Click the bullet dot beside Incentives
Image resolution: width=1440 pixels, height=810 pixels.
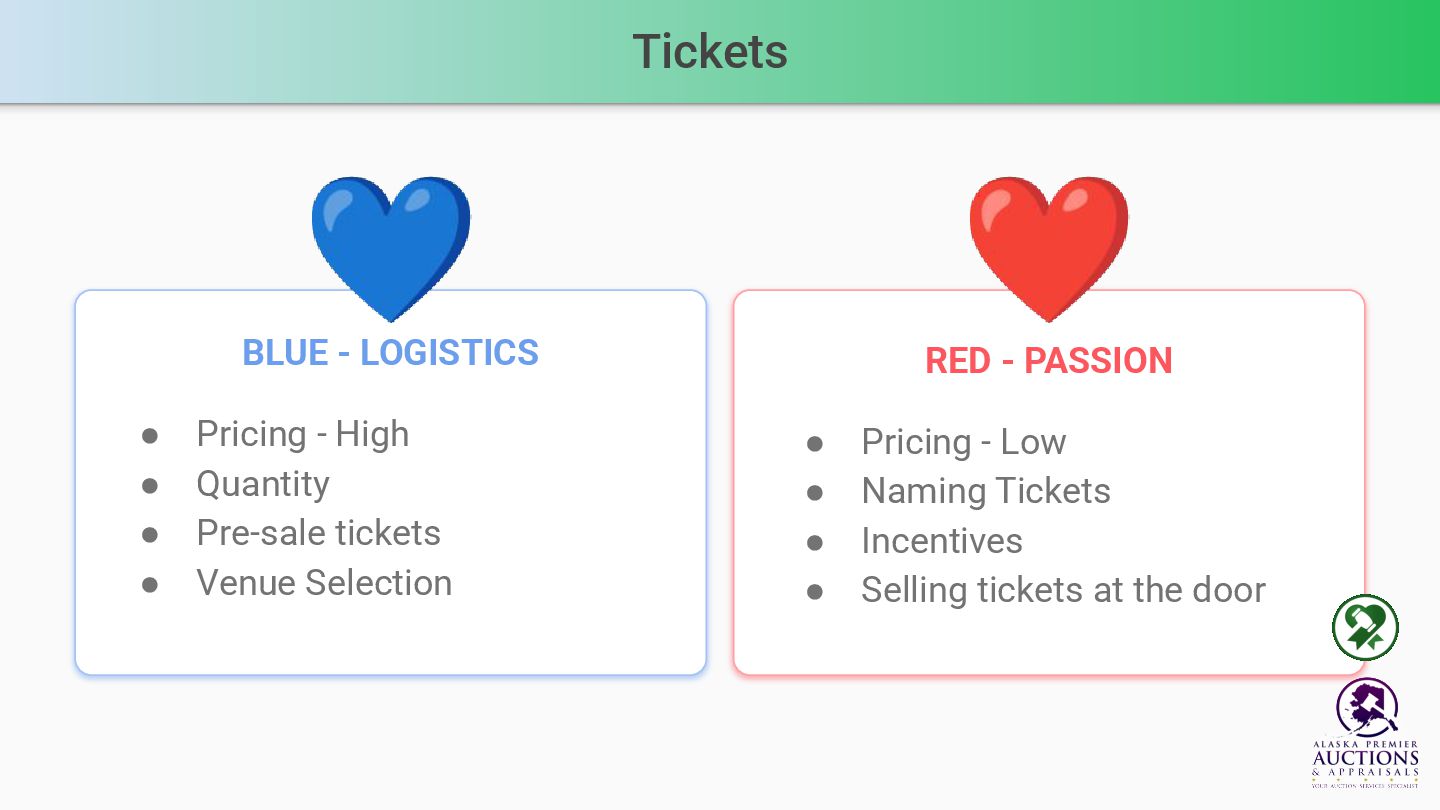pyautogui.click(x=815, y=543)
